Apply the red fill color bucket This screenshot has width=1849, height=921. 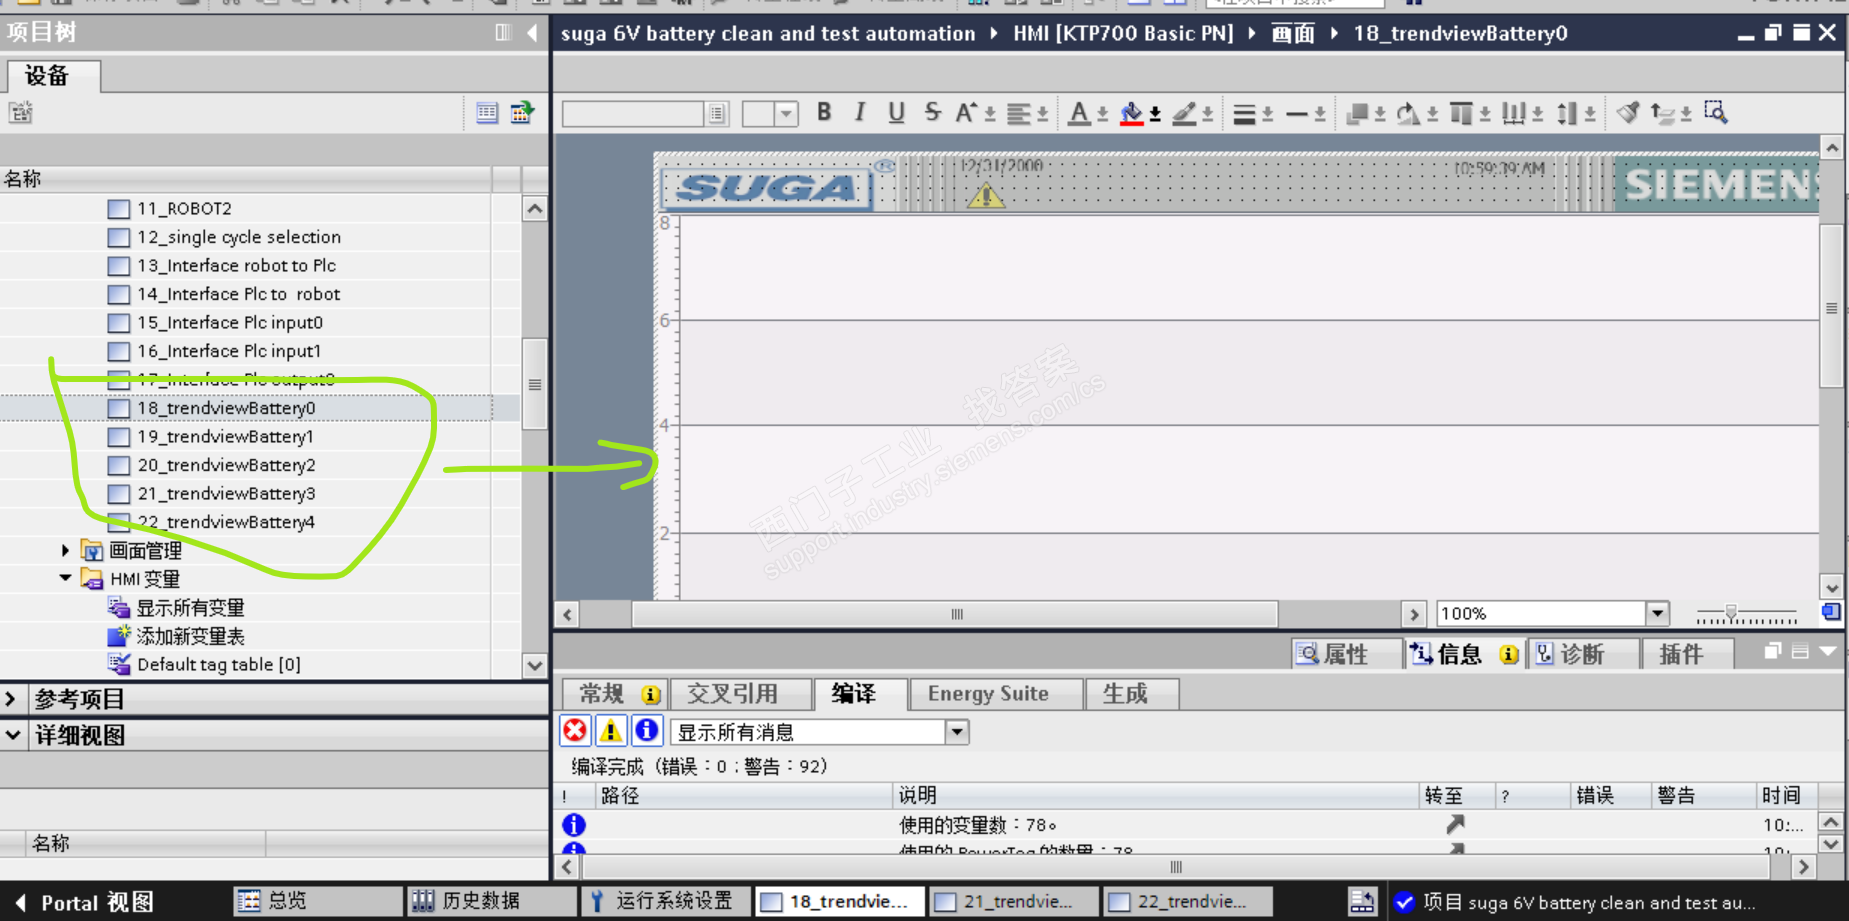point(1131,113)
